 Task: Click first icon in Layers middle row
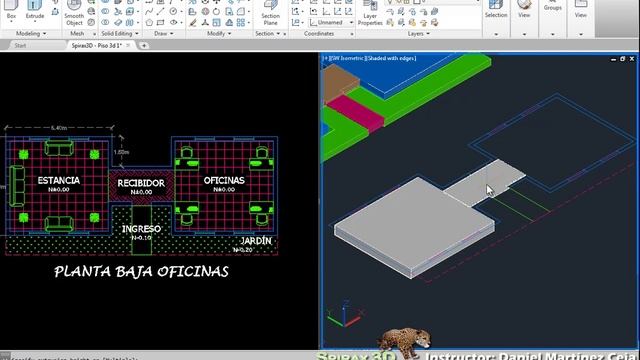point(390,11)
